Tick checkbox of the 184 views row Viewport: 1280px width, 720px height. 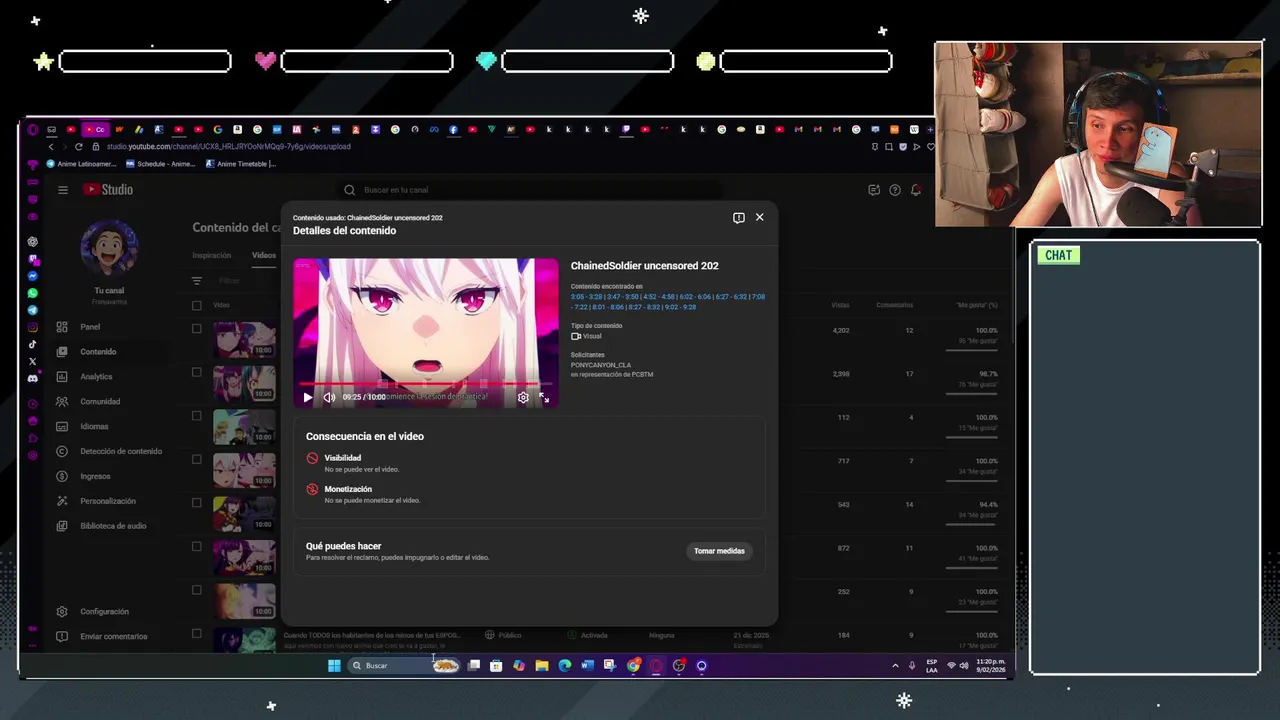(197, 634)
